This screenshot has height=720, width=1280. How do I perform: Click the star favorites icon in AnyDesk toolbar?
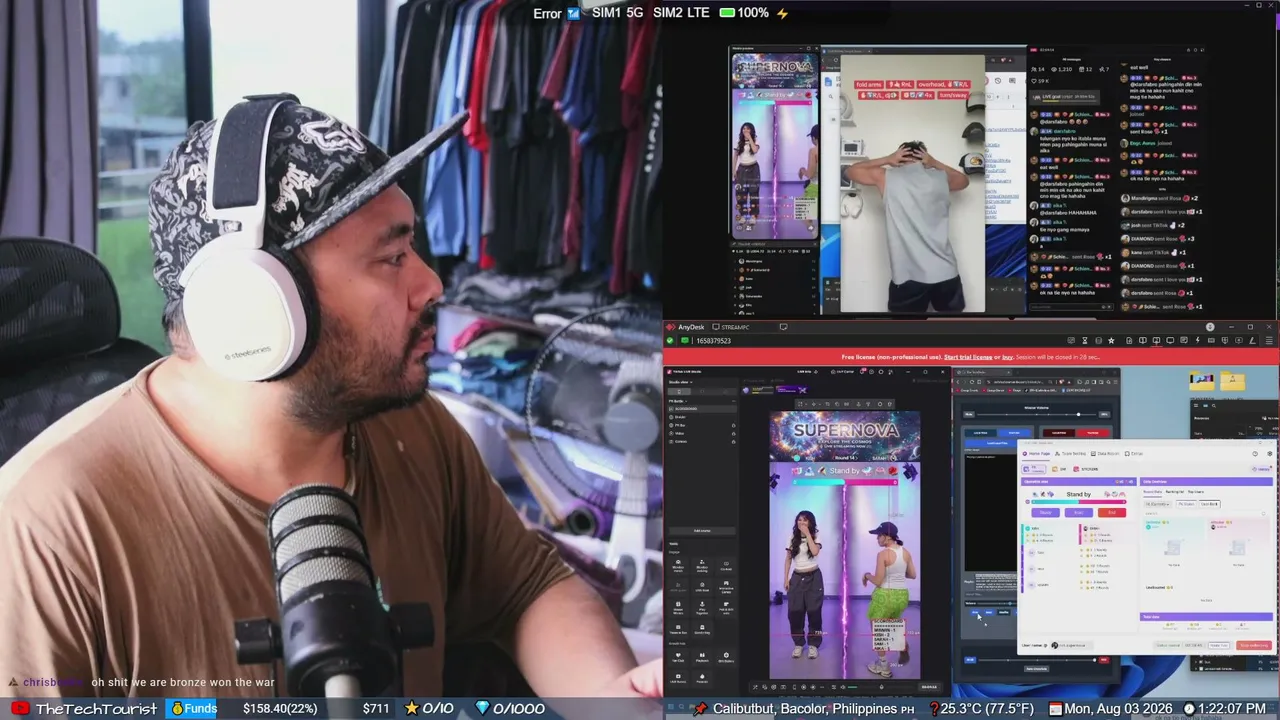click(1111, 341)
